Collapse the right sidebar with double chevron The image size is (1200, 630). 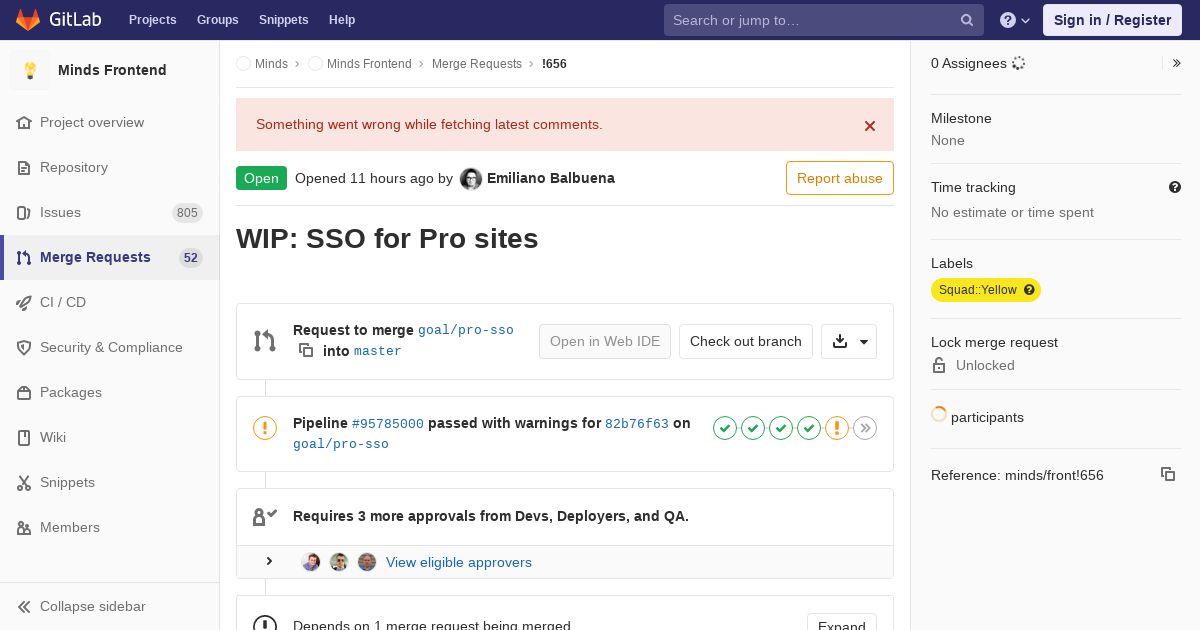click(1177, 63)
